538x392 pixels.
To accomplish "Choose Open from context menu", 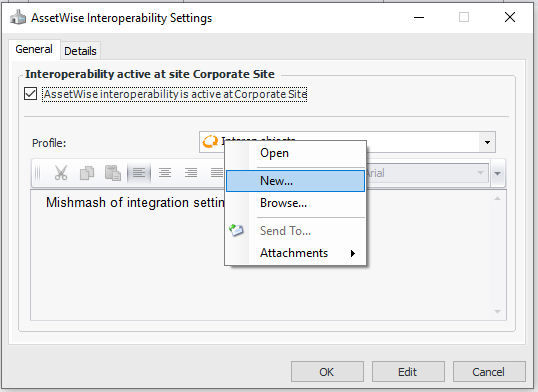I will tap(295, 153).
